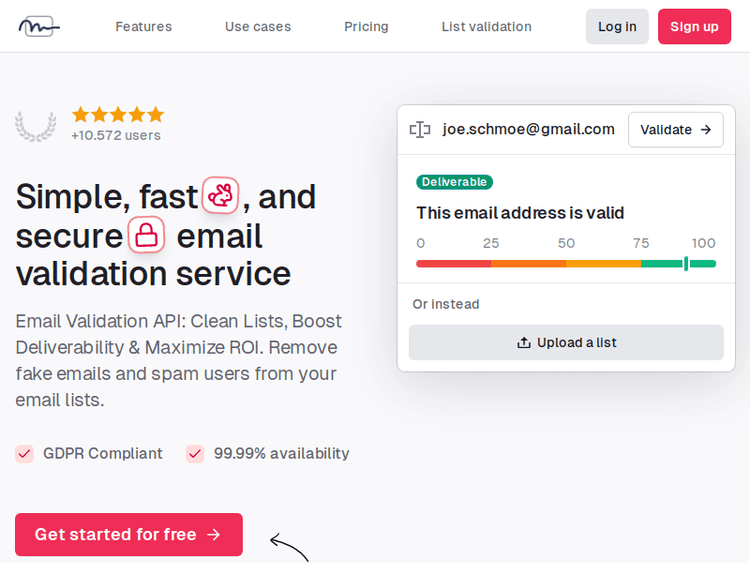Screen dimensions: 750x563
Task: Click the Upload a list button
Action: point(566,343)
